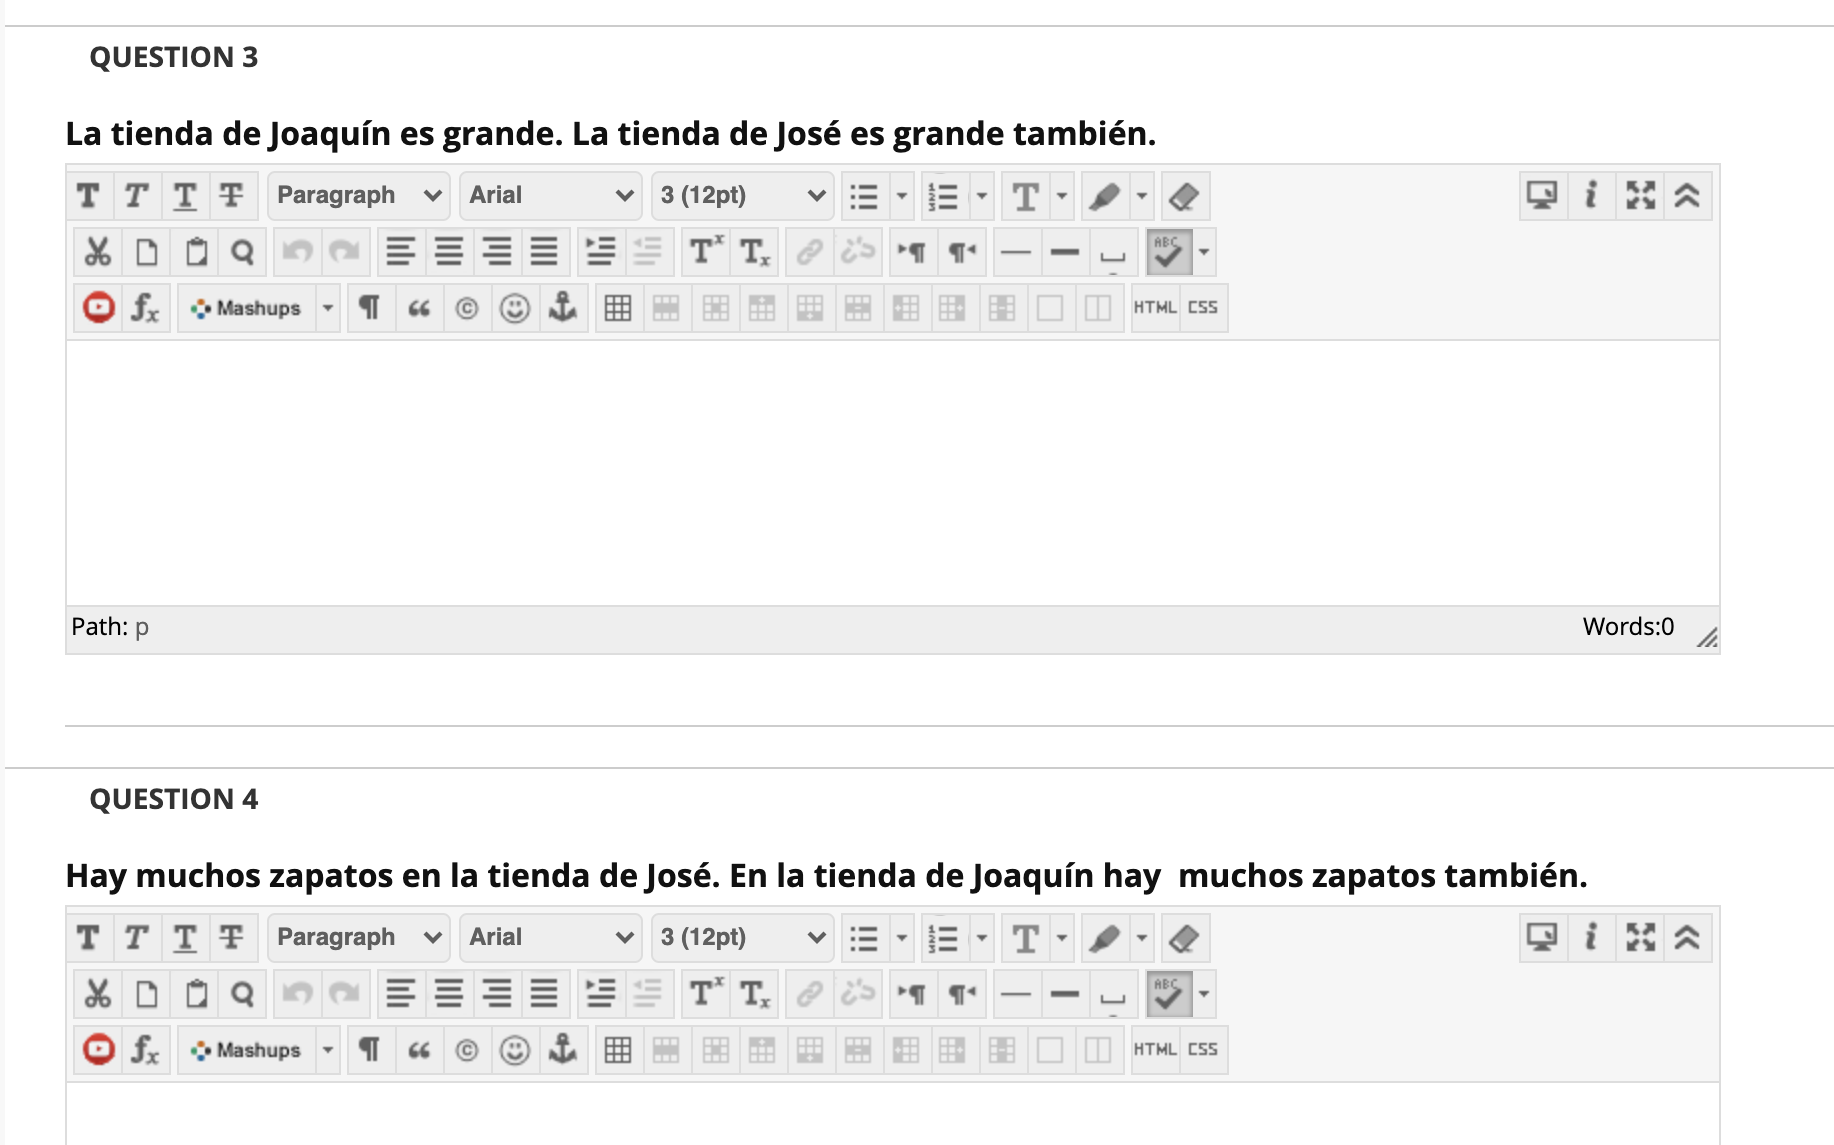Insert an emoticon in Question 3 editor
1834x1145 pixels.
514,308
